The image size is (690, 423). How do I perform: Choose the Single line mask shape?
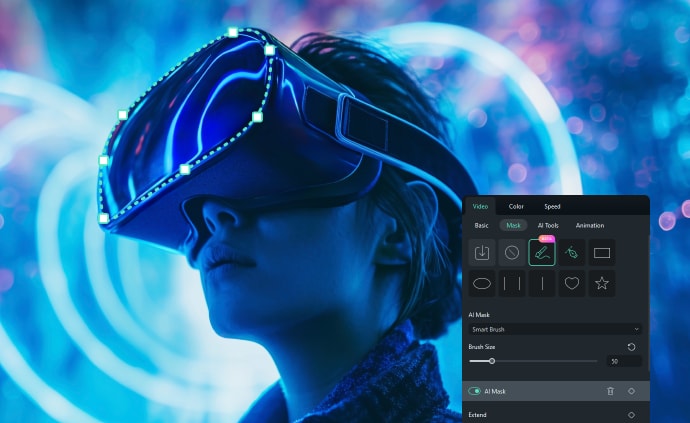pos(542,283)
